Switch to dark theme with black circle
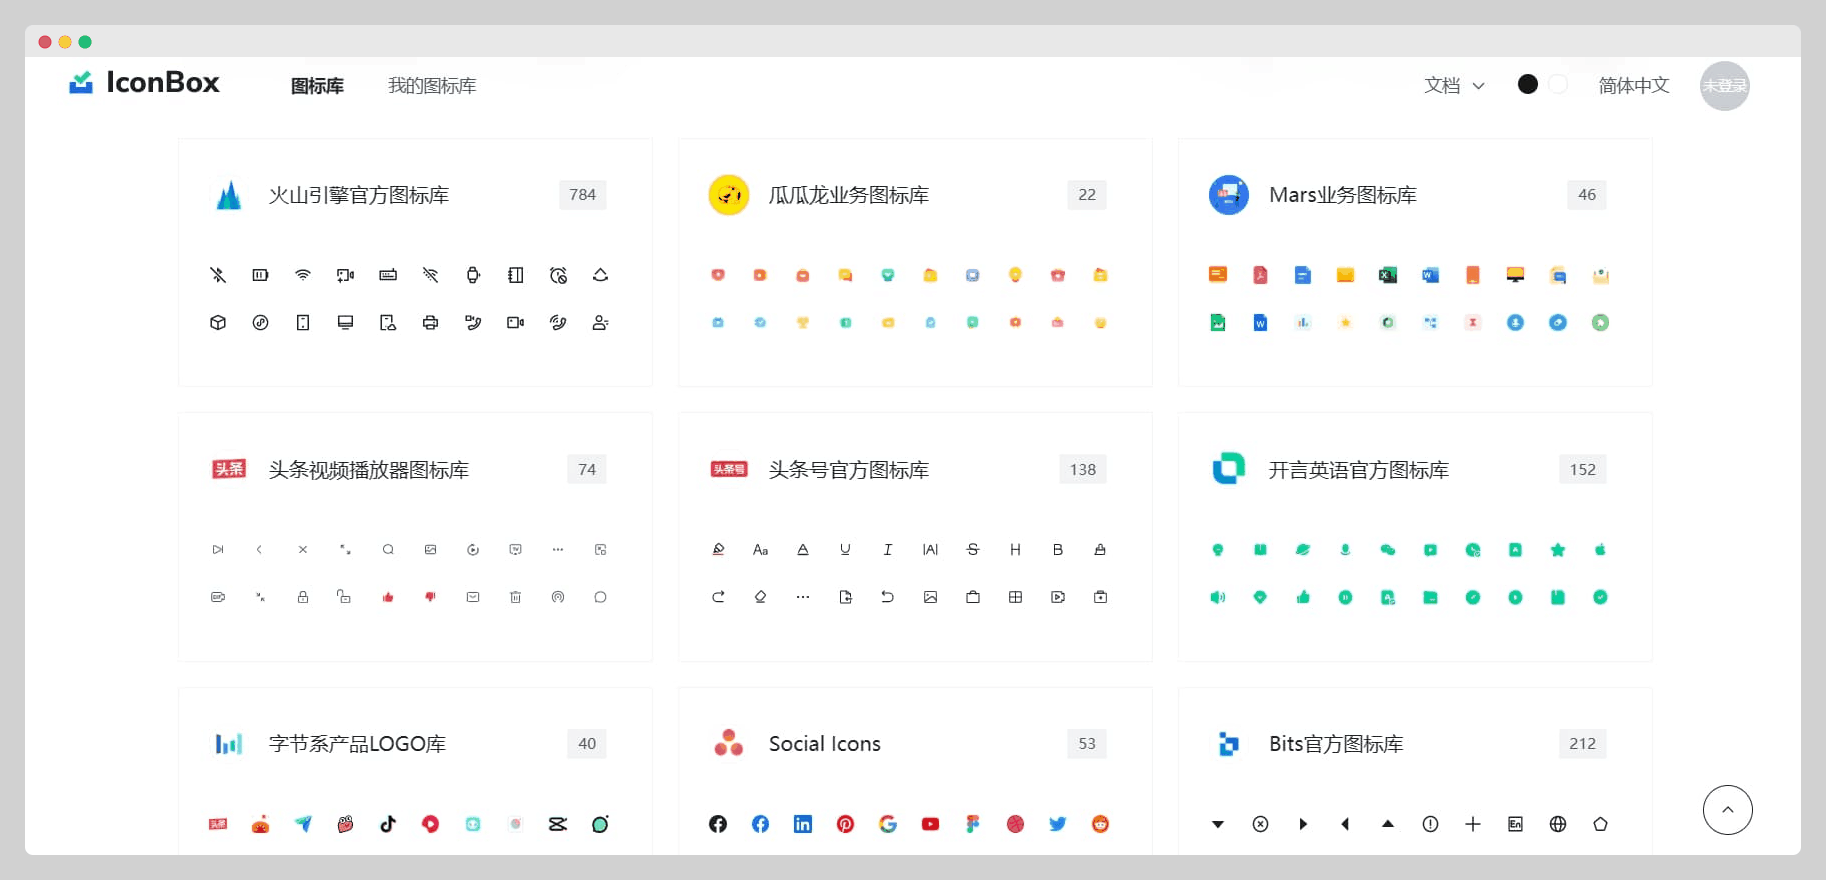The width and height of the screenshot is (1826, 880). pyautogui.click(x=1527, y=85)
